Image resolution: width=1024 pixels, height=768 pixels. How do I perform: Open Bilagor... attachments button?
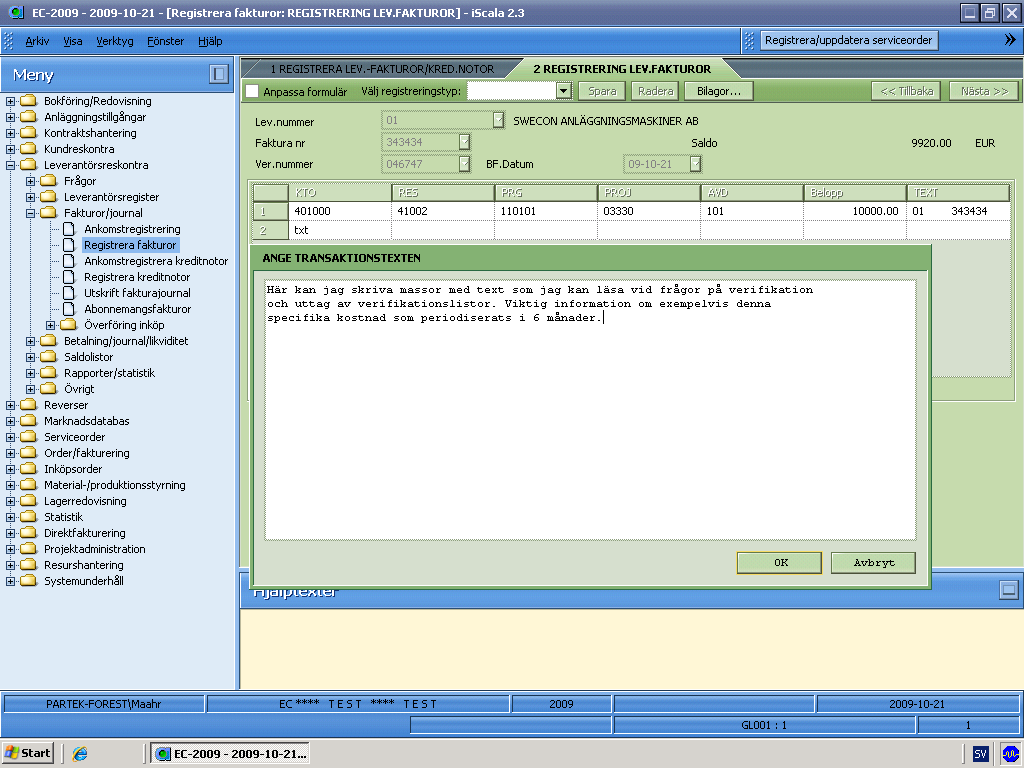point(718,91)
